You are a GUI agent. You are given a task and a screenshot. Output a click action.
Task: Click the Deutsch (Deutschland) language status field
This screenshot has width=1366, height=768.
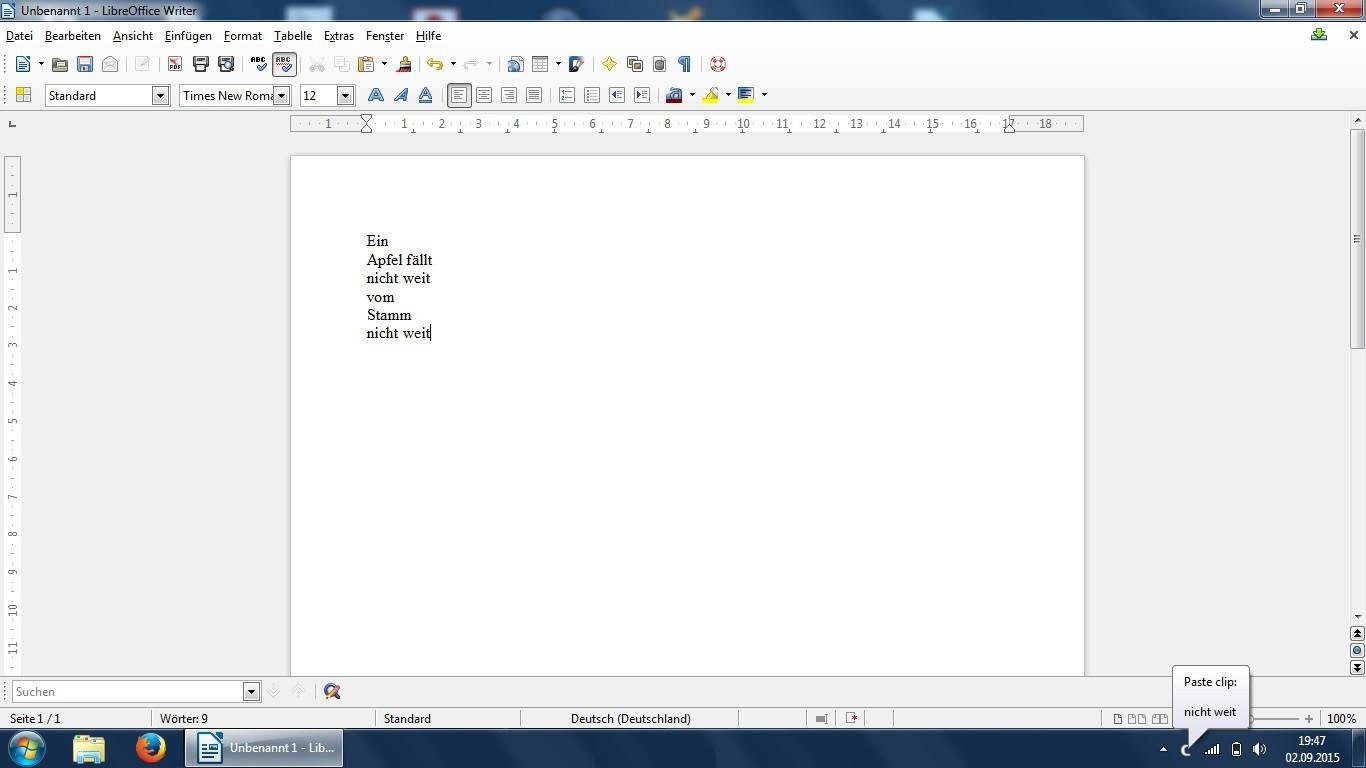(630, 718)
